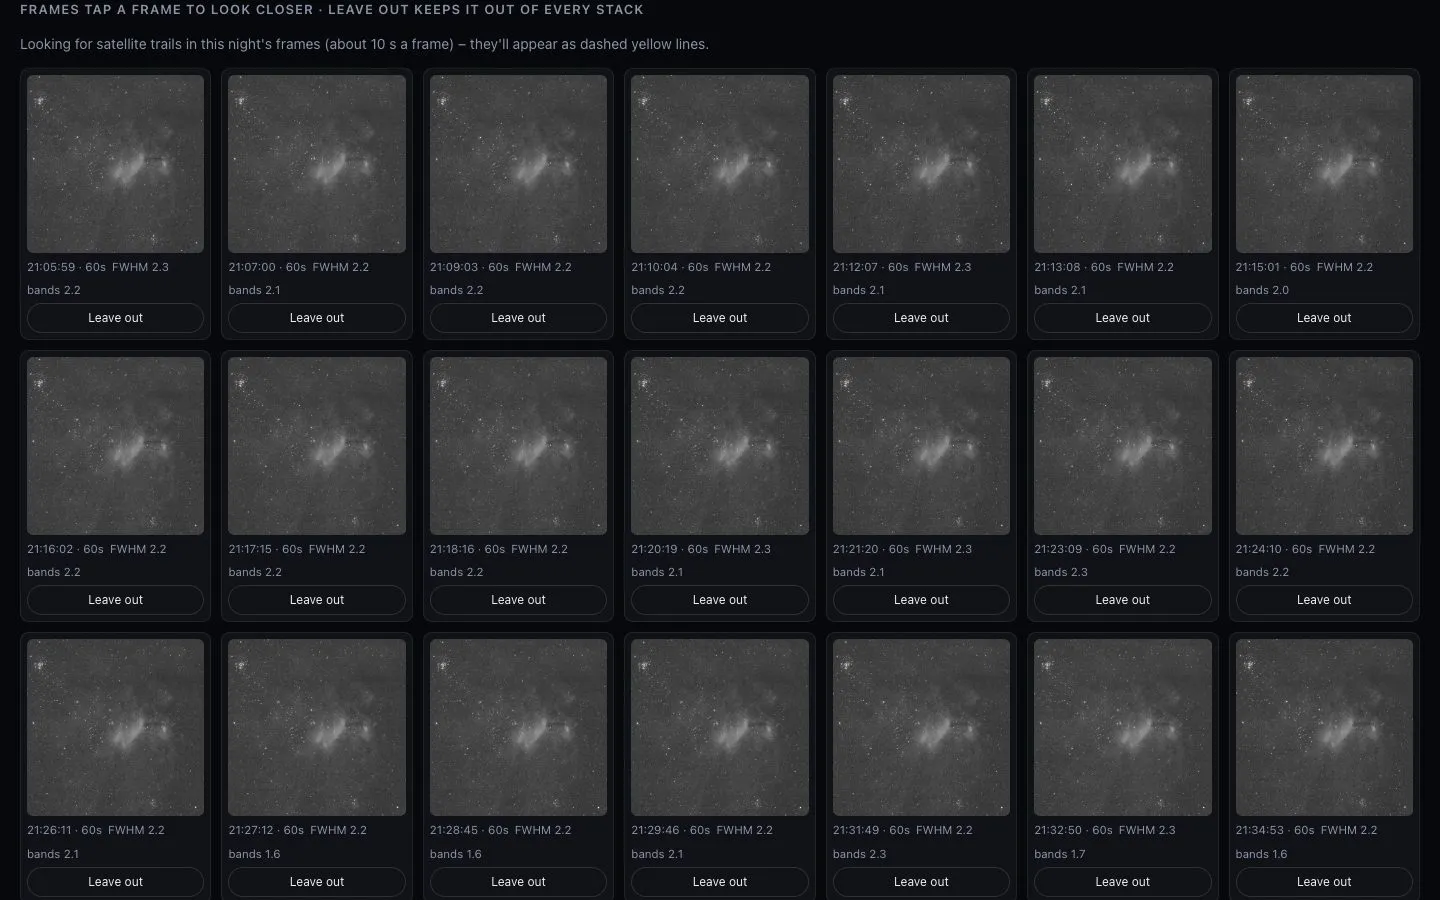
Task: Leave out the 21:26:11 frame
Action: [115, 882]
